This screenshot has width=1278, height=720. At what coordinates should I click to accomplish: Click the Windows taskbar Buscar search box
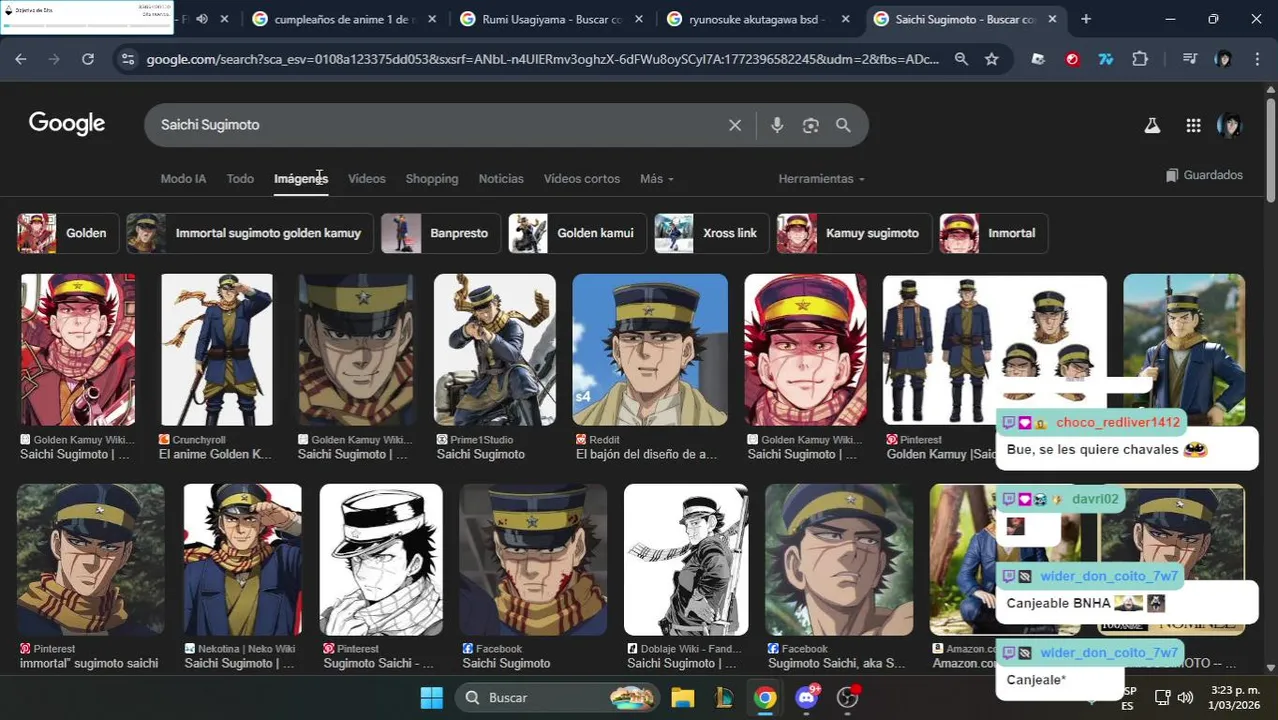point(560,697)
